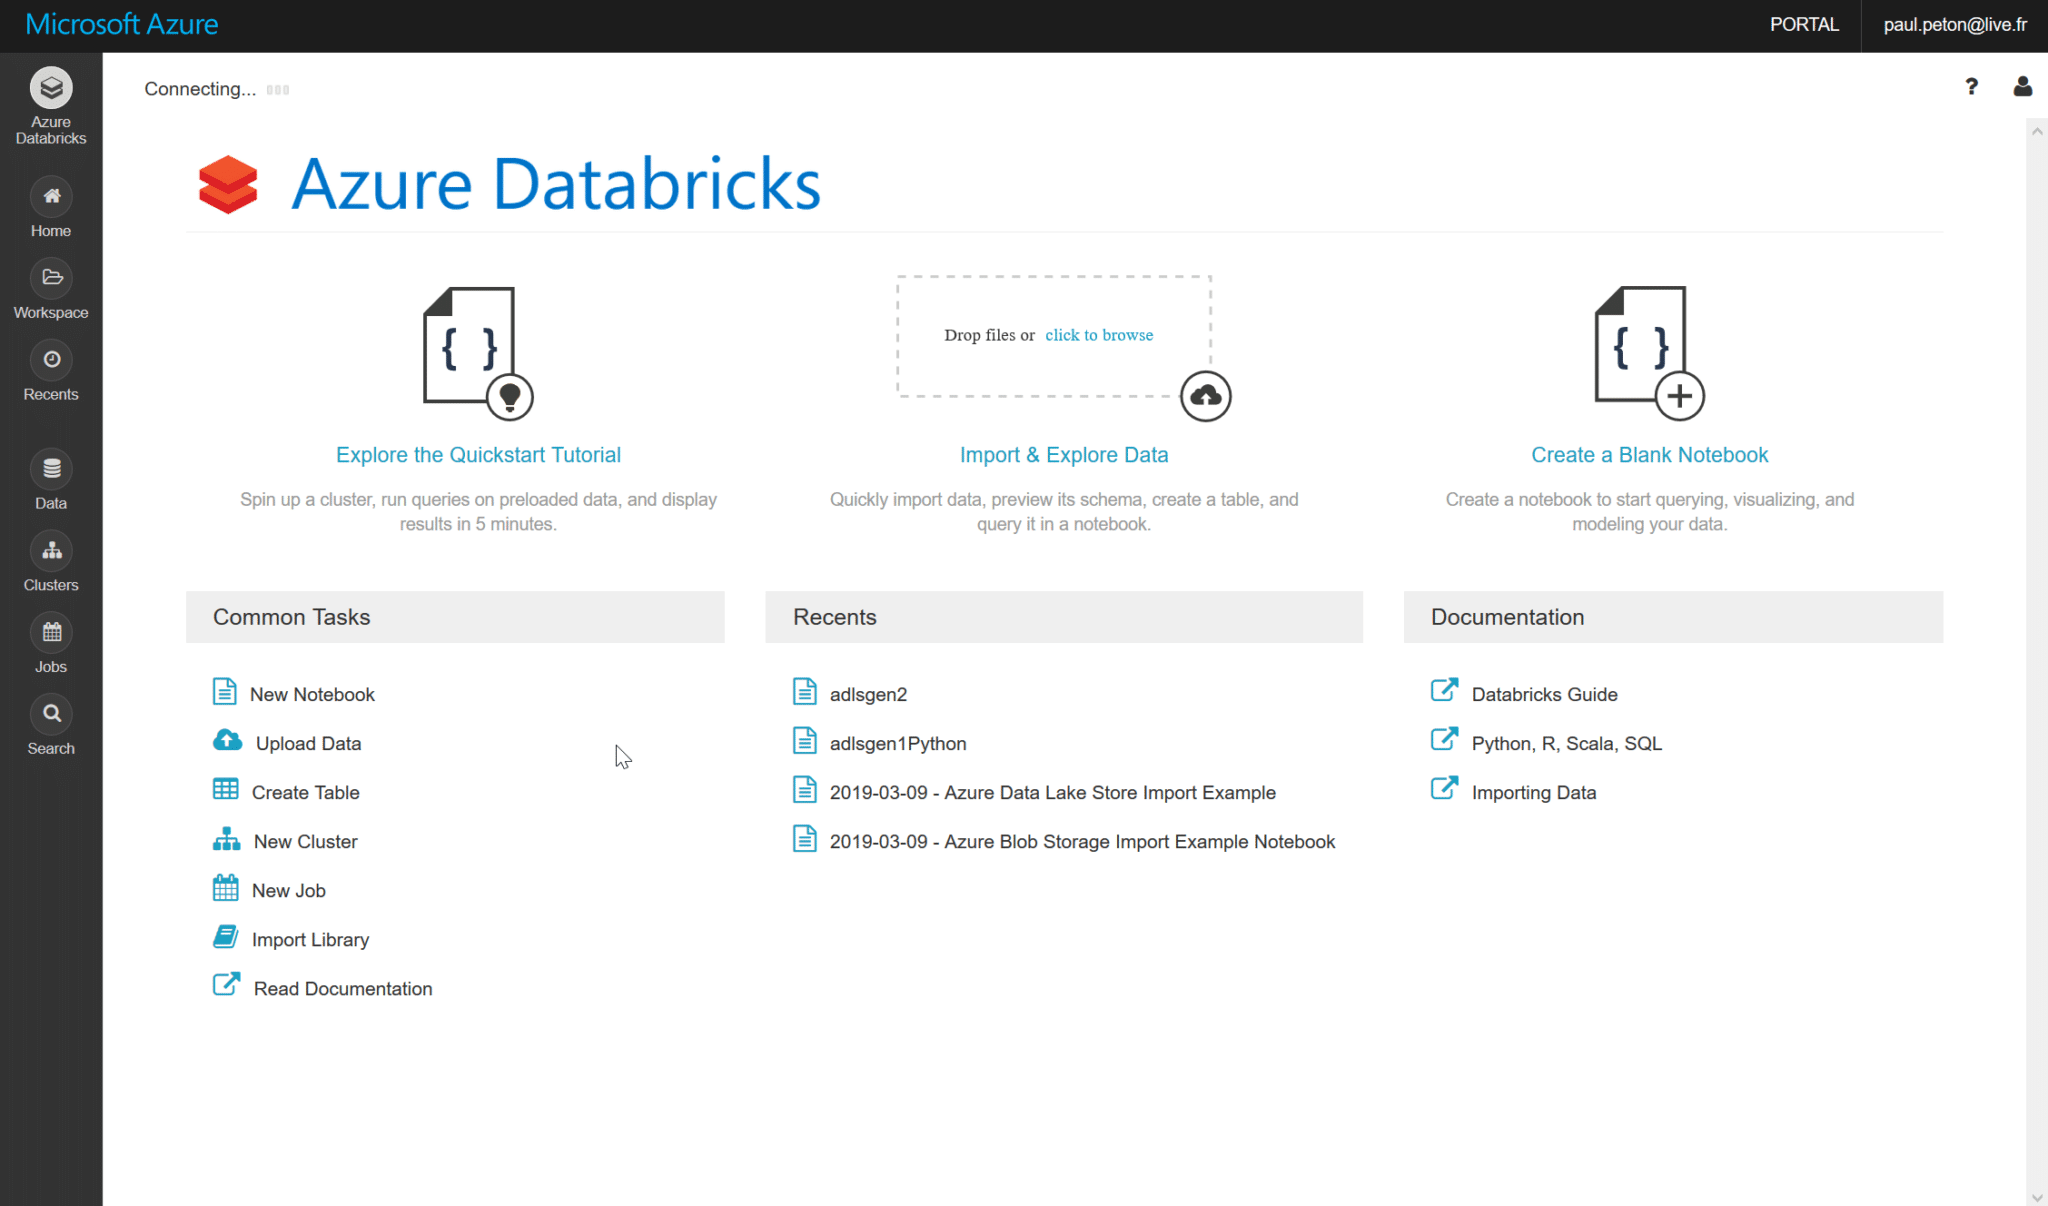The height and width of the screenshot is (1206, 2048).
Task: Open the adlsgen1Python recent notebook
Action: (897, 743)
